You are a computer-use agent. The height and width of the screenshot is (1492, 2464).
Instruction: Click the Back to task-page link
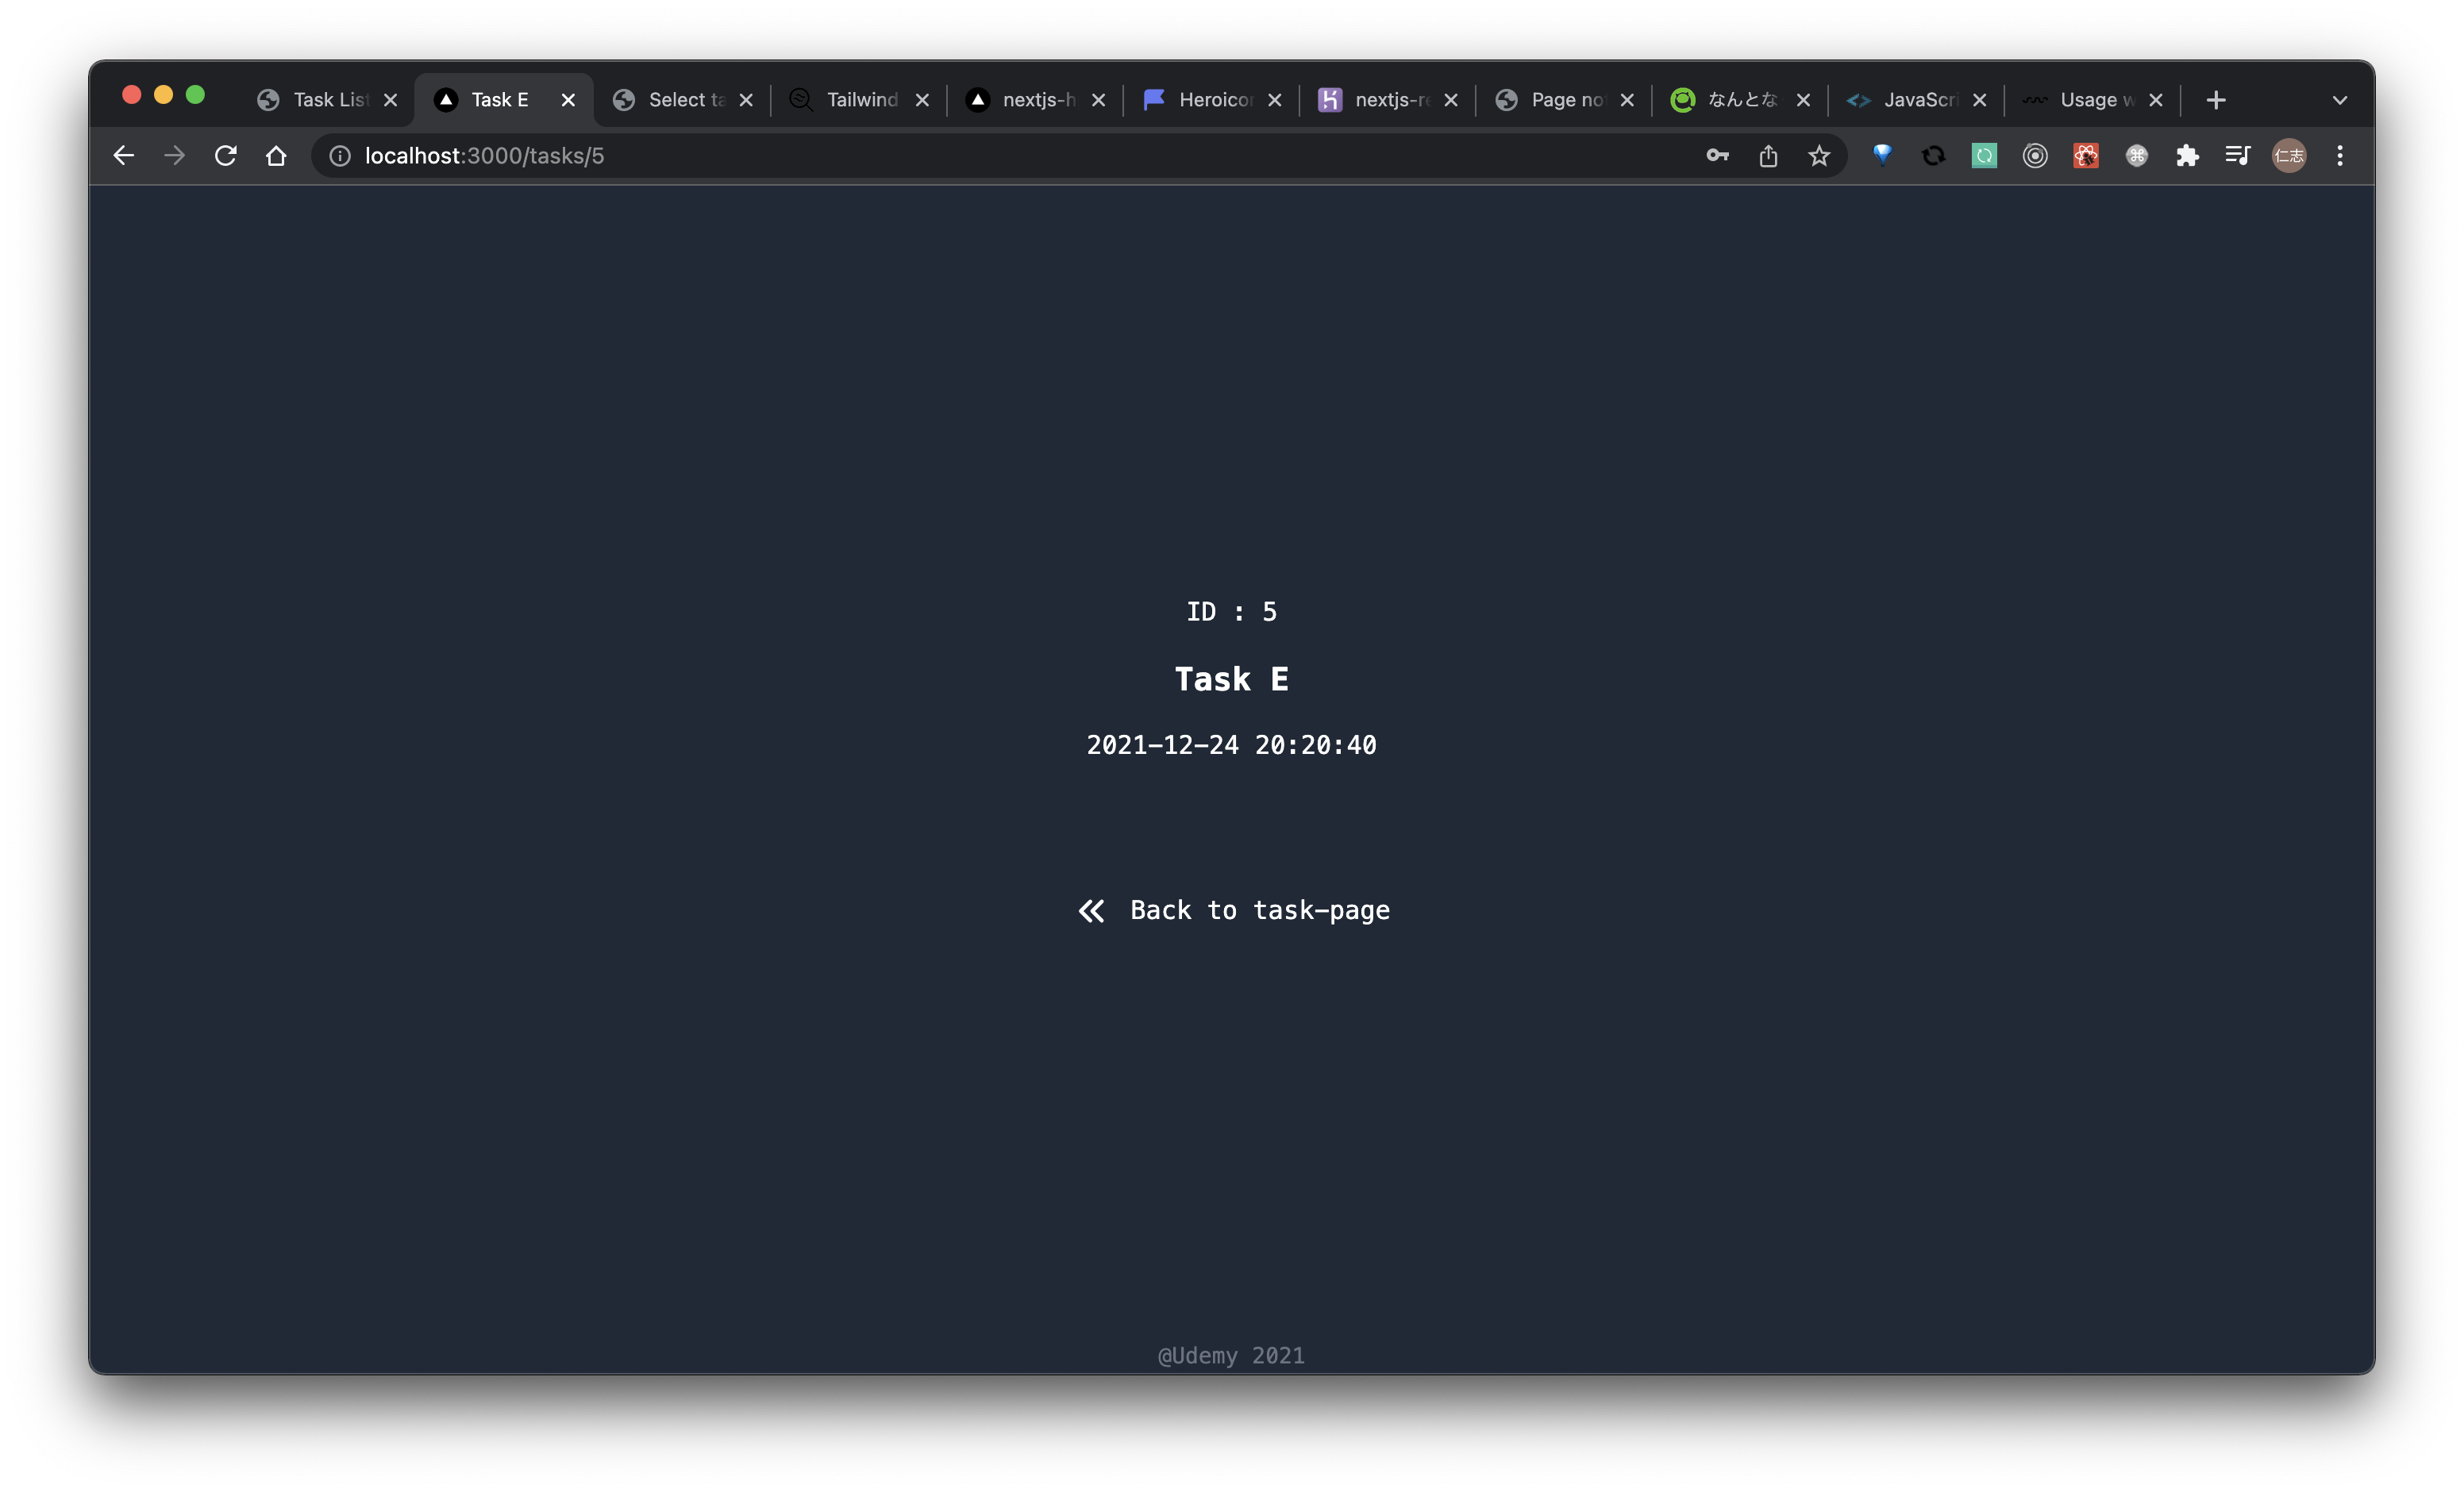tap(1232, 910)
